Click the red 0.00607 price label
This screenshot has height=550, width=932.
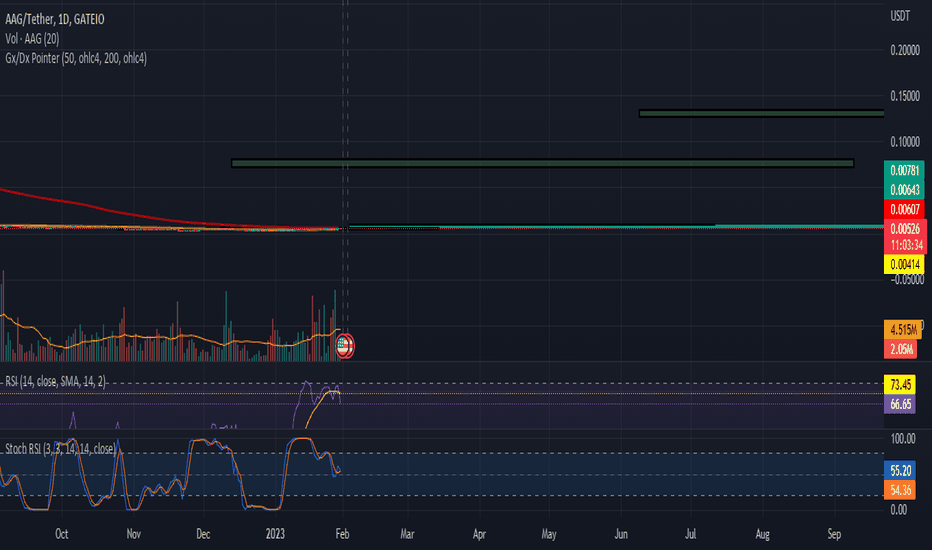point(904,209)
